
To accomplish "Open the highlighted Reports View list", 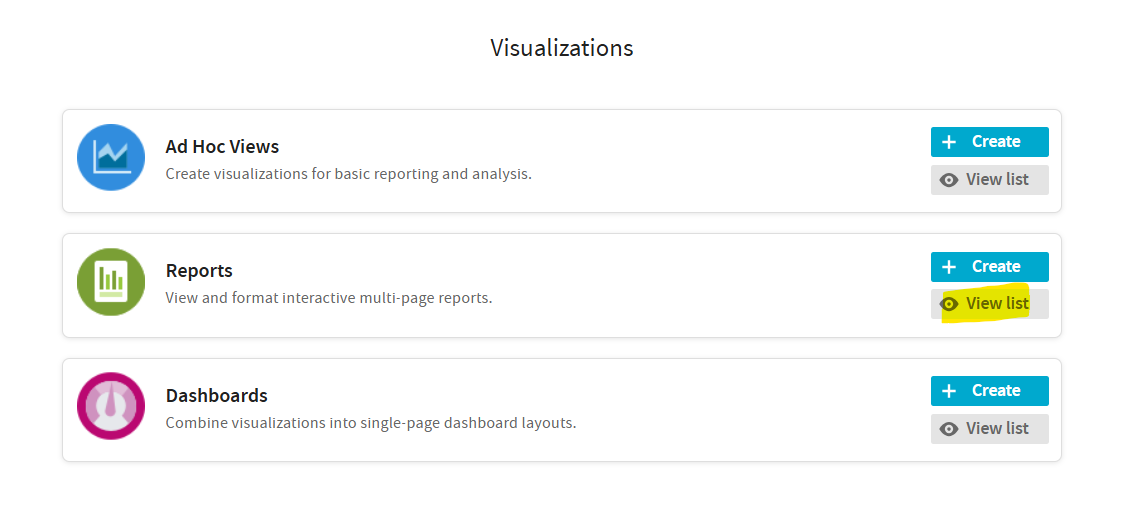I will tap(989, 304).
